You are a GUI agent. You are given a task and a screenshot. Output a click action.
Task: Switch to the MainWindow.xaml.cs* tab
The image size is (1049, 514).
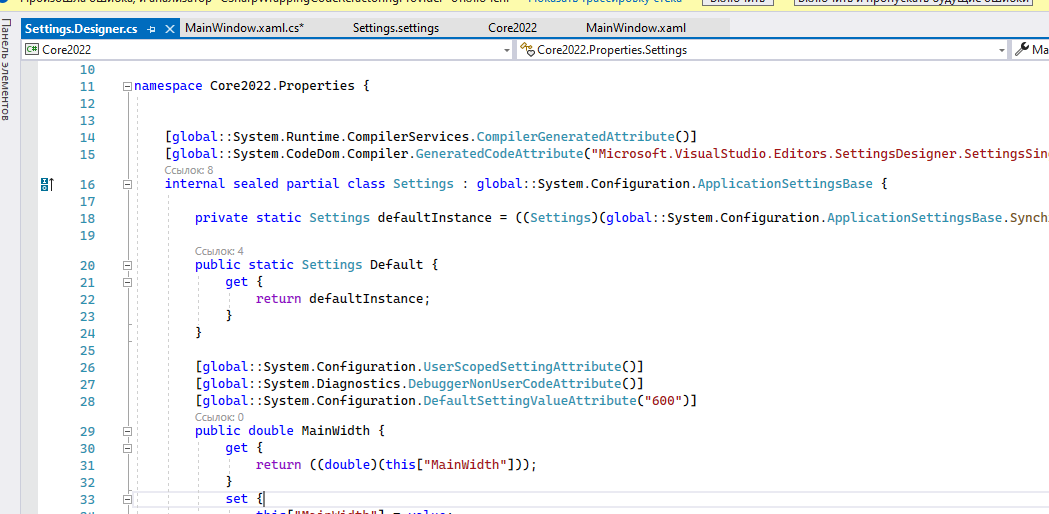245,28
